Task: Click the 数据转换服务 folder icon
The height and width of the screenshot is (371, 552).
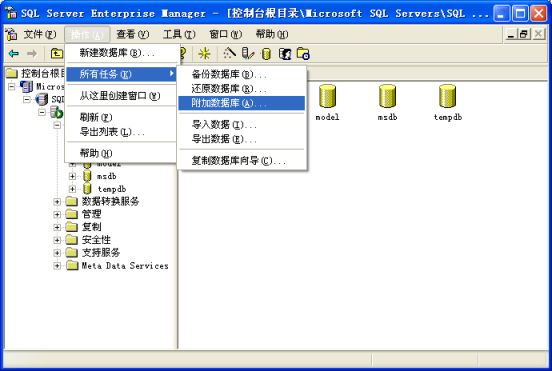Action: 72,201
